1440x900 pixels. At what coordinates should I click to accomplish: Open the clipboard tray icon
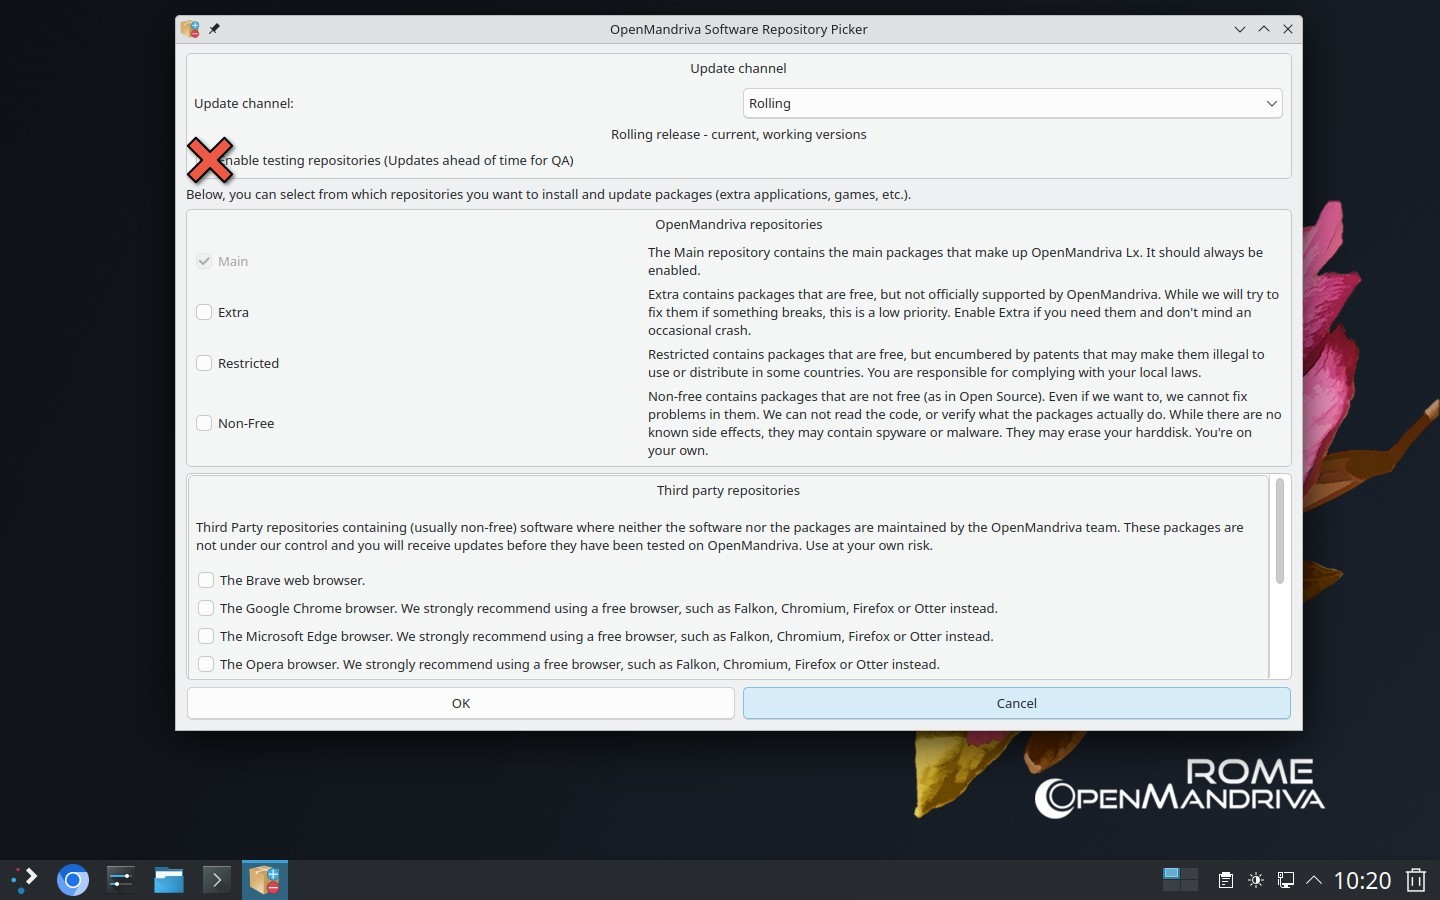1225,880
